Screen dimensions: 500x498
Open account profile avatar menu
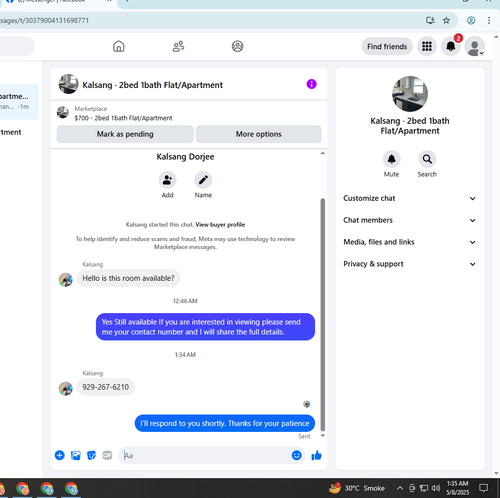pyautogui.click(x=474, y=46)
